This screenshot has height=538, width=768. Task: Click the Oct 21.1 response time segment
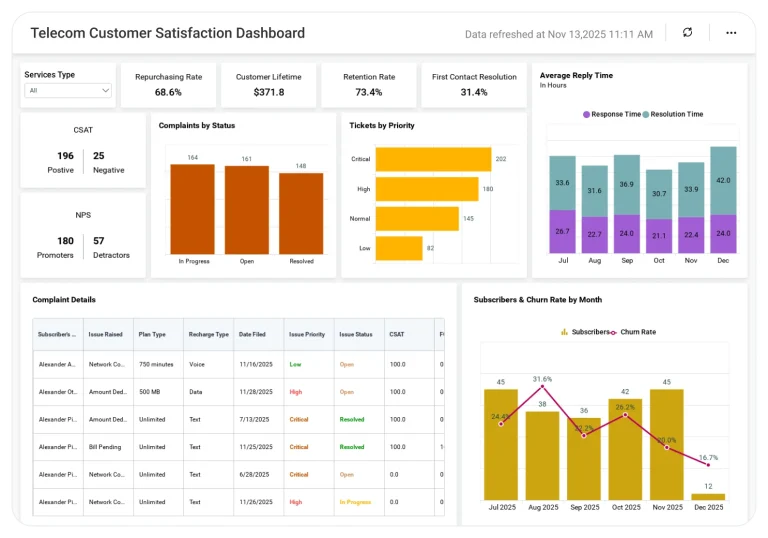point(659,236)
